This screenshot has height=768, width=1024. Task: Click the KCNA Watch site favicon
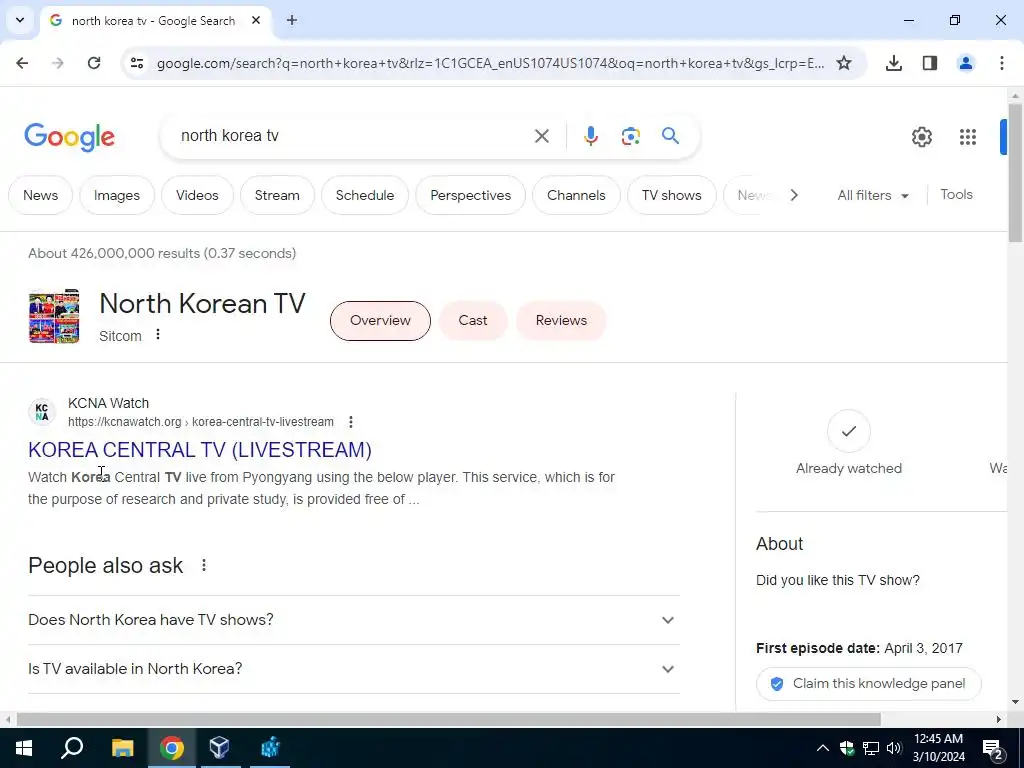tap(42, 412)
